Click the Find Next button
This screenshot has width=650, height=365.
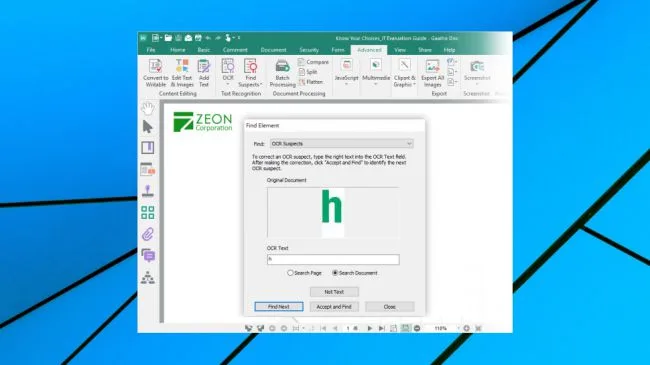click(279, 307)
